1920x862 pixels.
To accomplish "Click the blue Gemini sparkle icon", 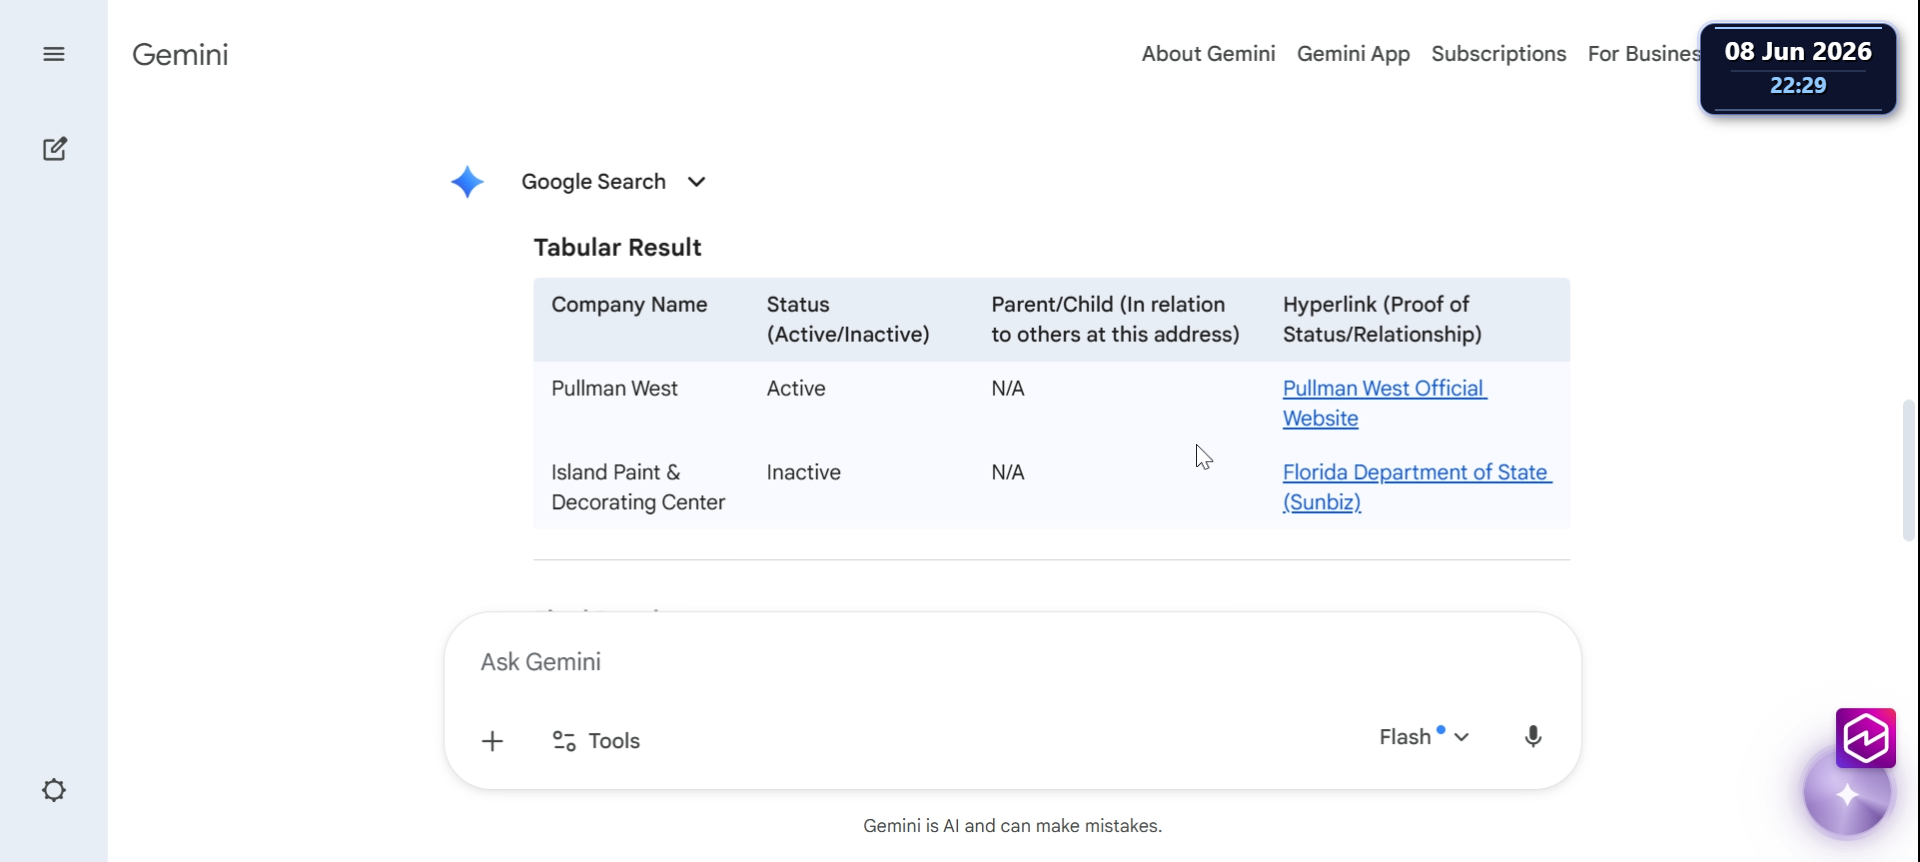I will tap(467, 182).
